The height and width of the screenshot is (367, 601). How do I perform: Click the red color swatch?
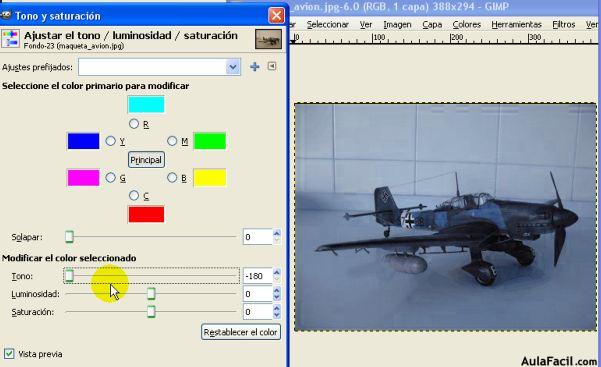click(x=146, y=214)
